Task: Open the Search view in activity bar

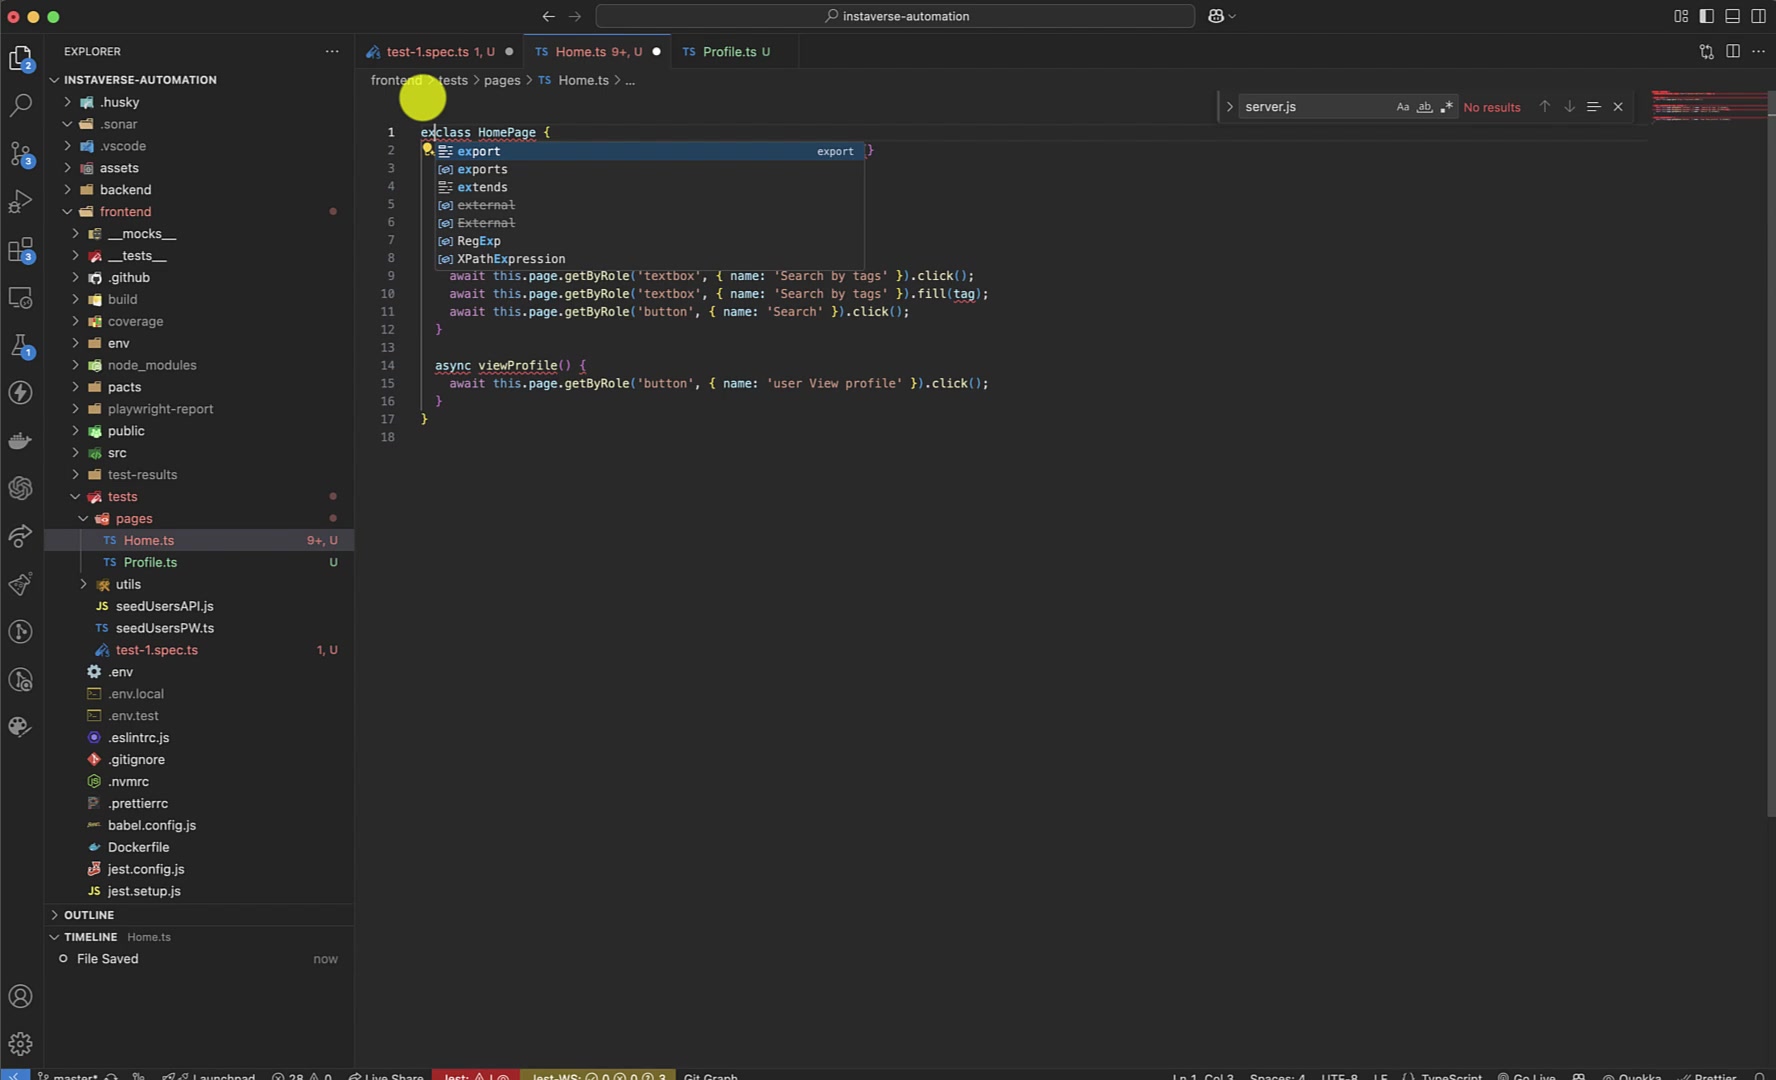Action: pos(20,105)
